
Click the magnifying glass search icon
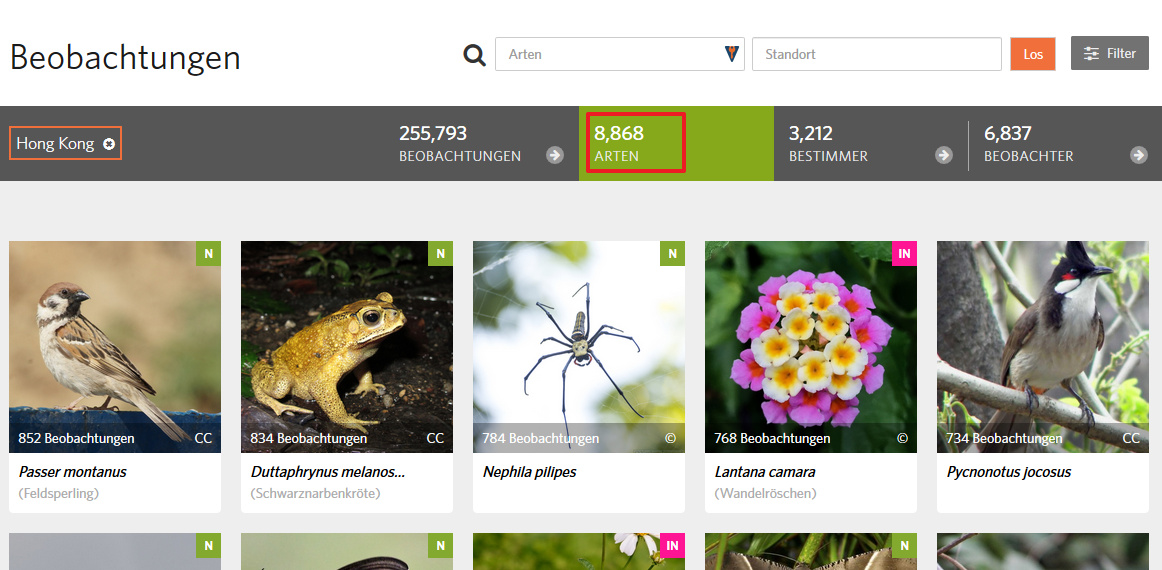click(474, 55)
